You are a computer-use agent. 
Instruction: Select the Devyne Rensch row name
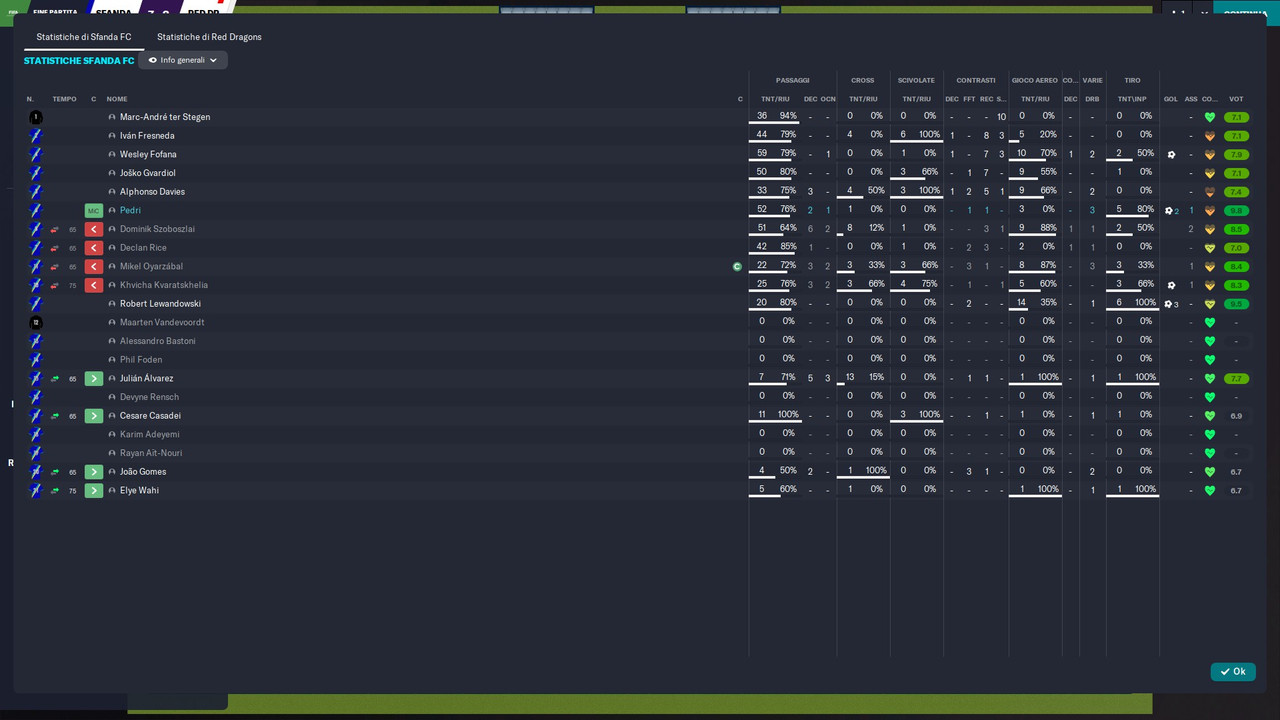click(149, 397)
